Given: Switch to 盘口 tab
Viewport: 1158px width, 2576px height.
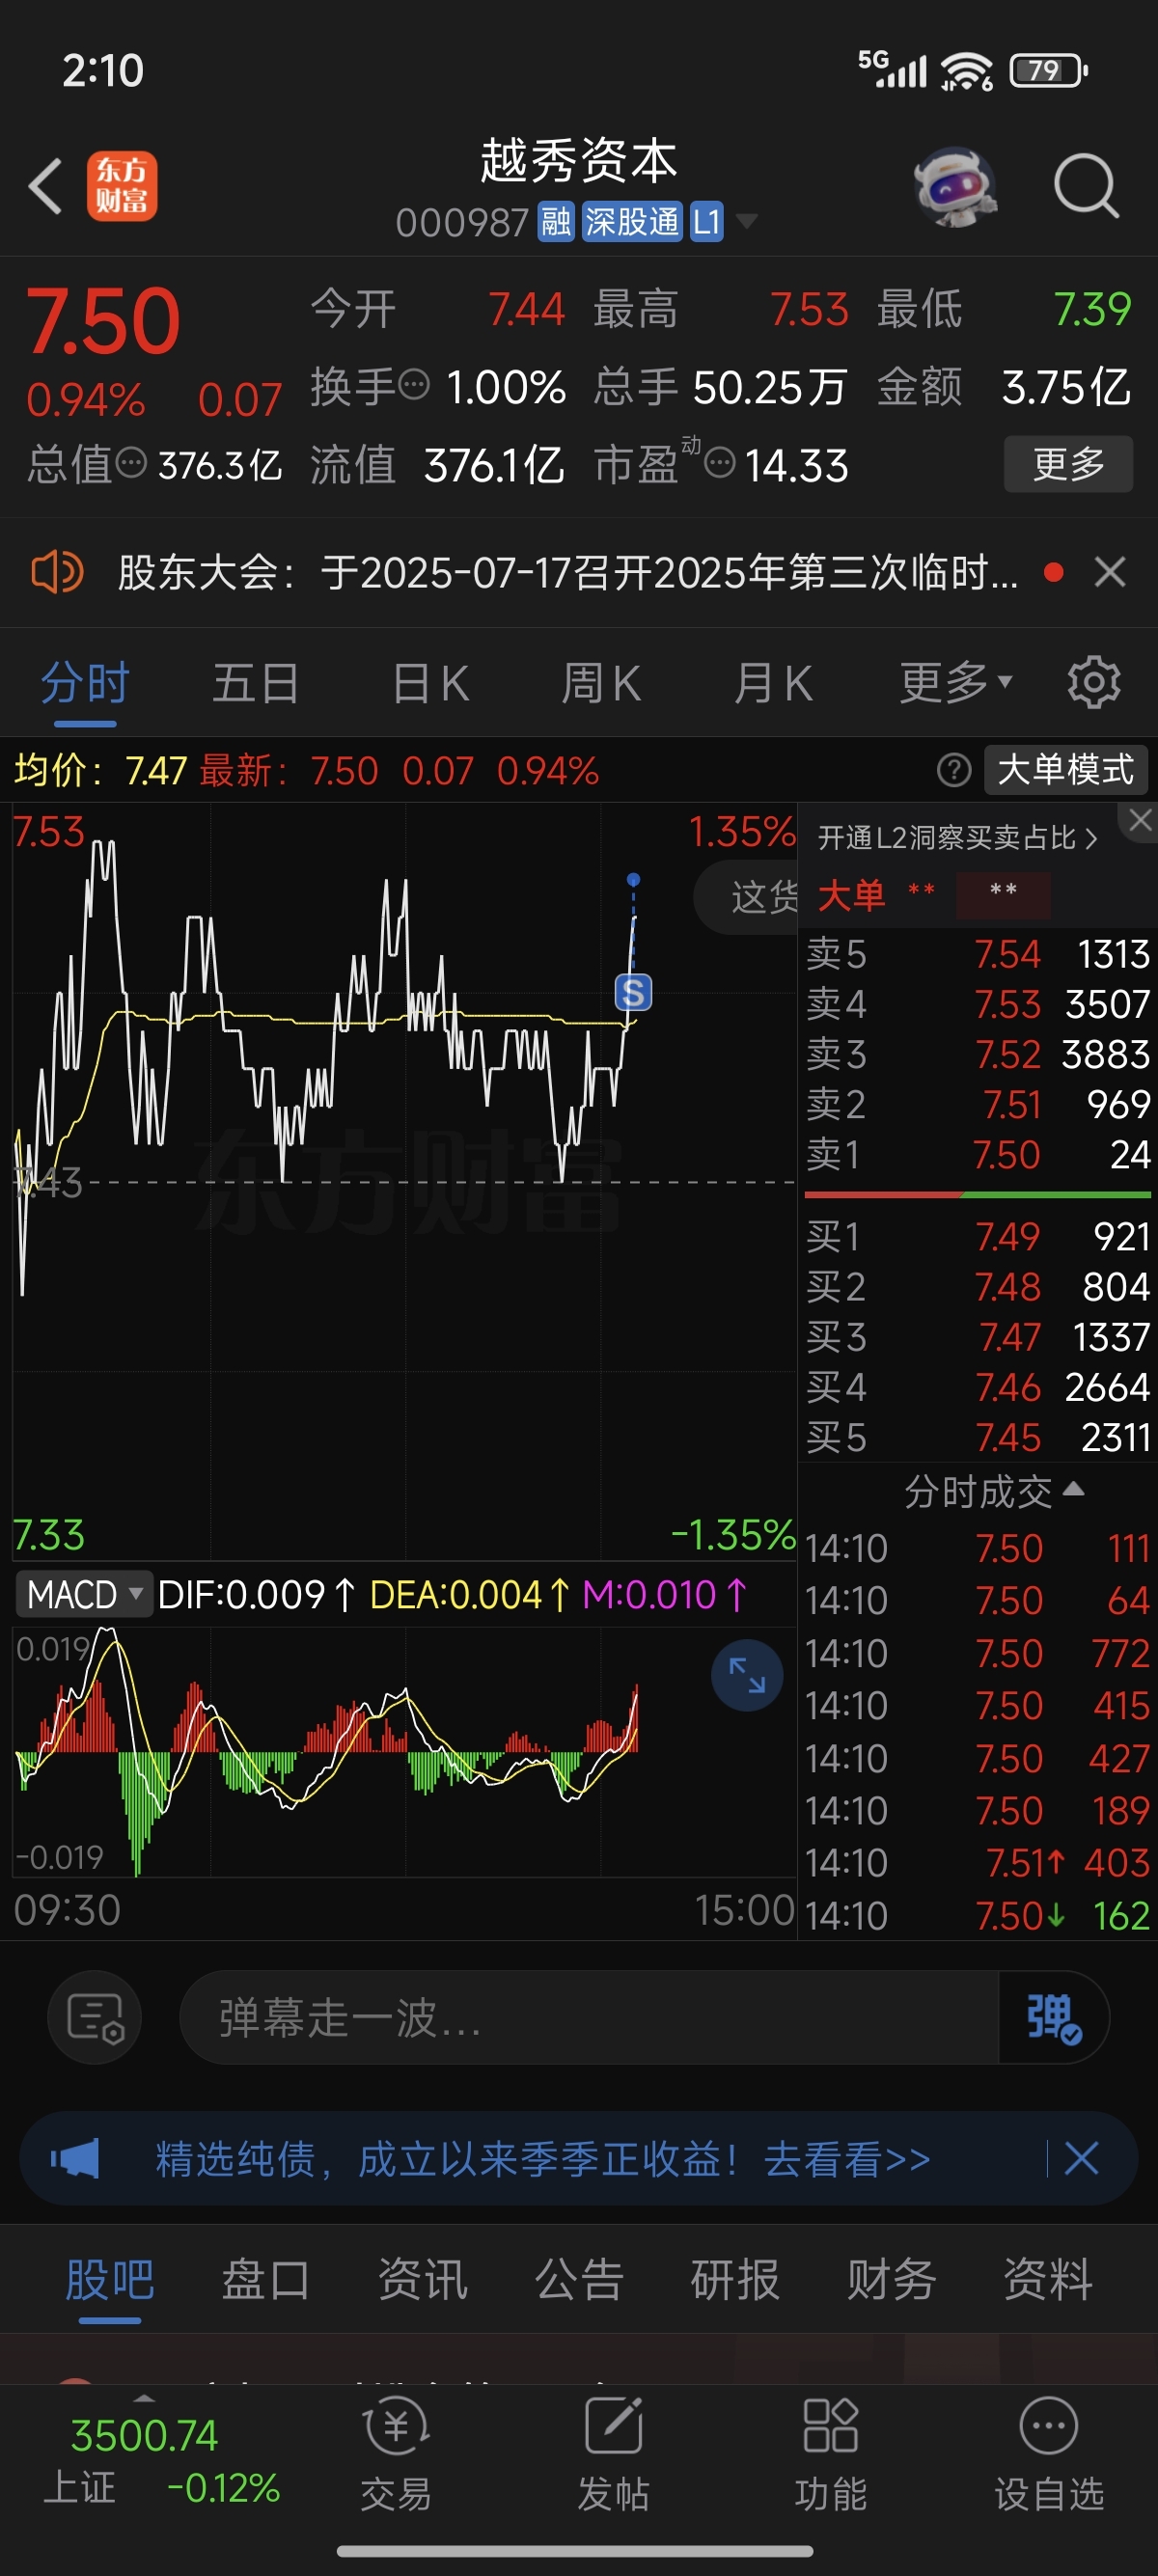Looking at the screenshot, I should pyautogui.click(x=266, y=2280).
